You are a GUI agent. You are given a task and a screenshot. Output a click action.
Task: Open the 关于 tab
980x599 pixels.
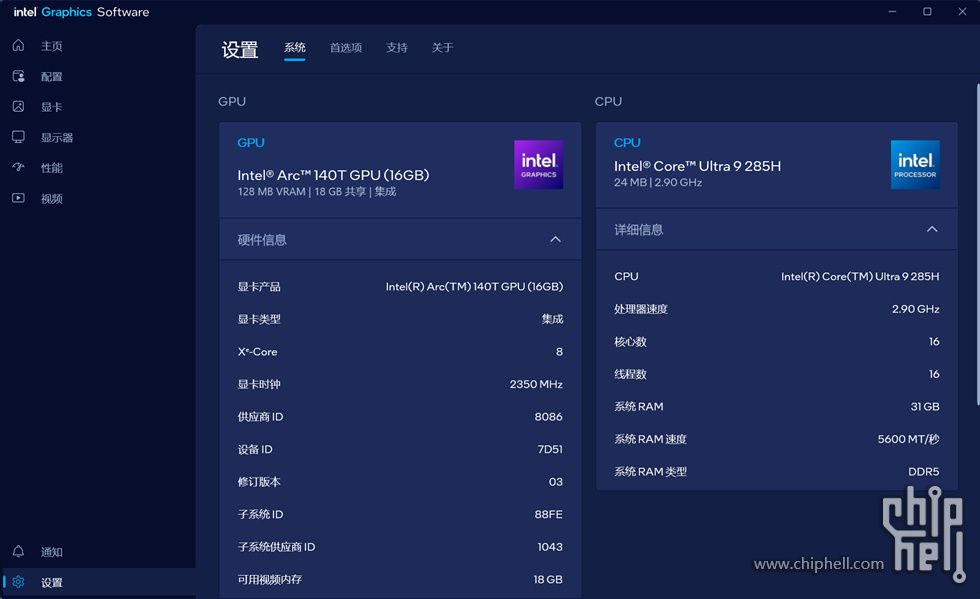coord(442,48)
